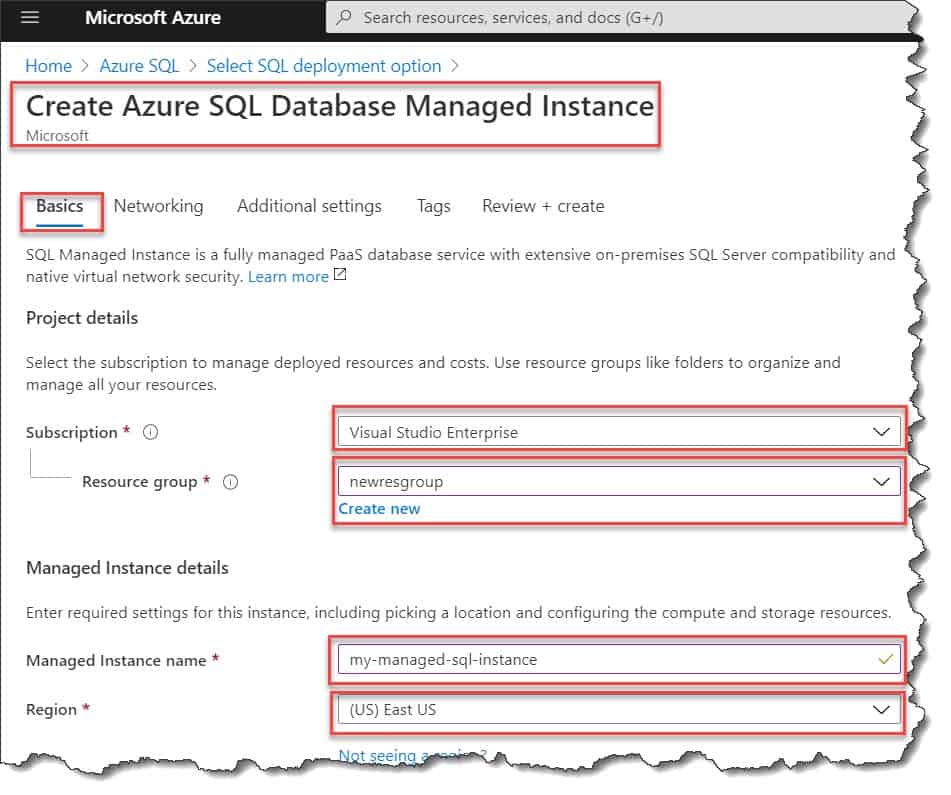Click the Subscription dropdown chevron

(x=881, y=432)
